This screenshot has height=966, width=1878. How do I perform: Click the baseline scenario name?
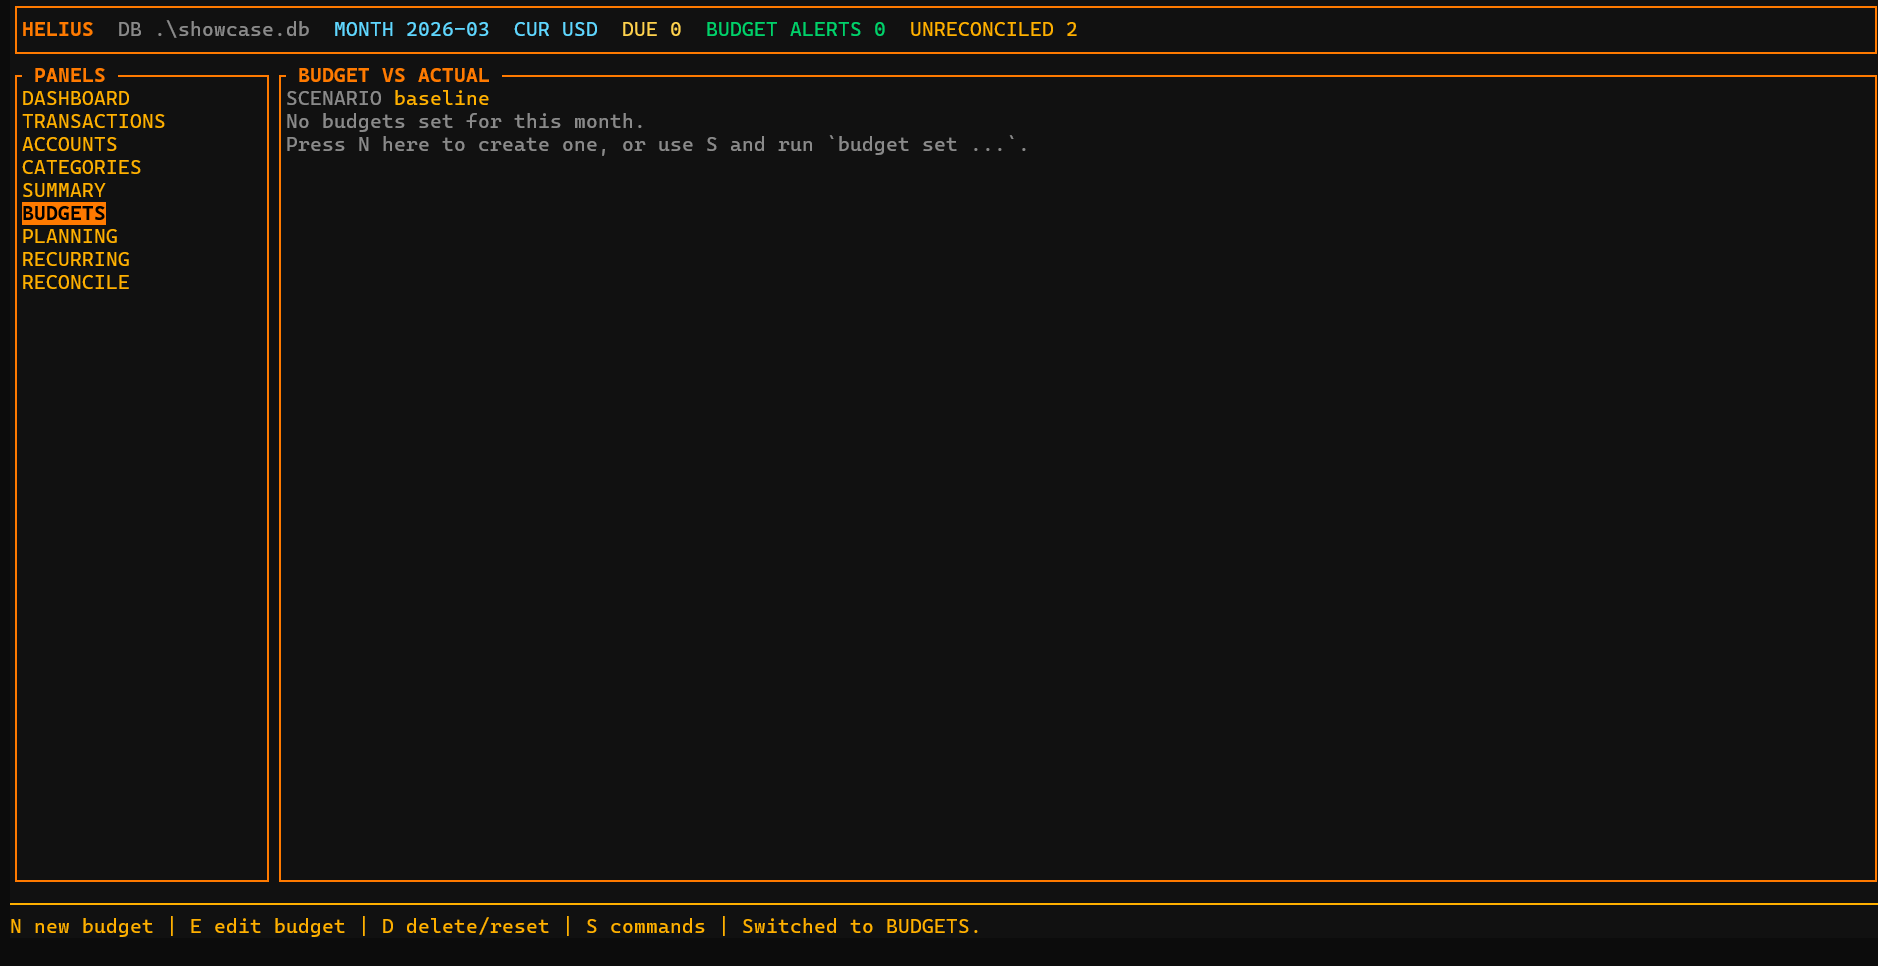(x=441, y=99)
